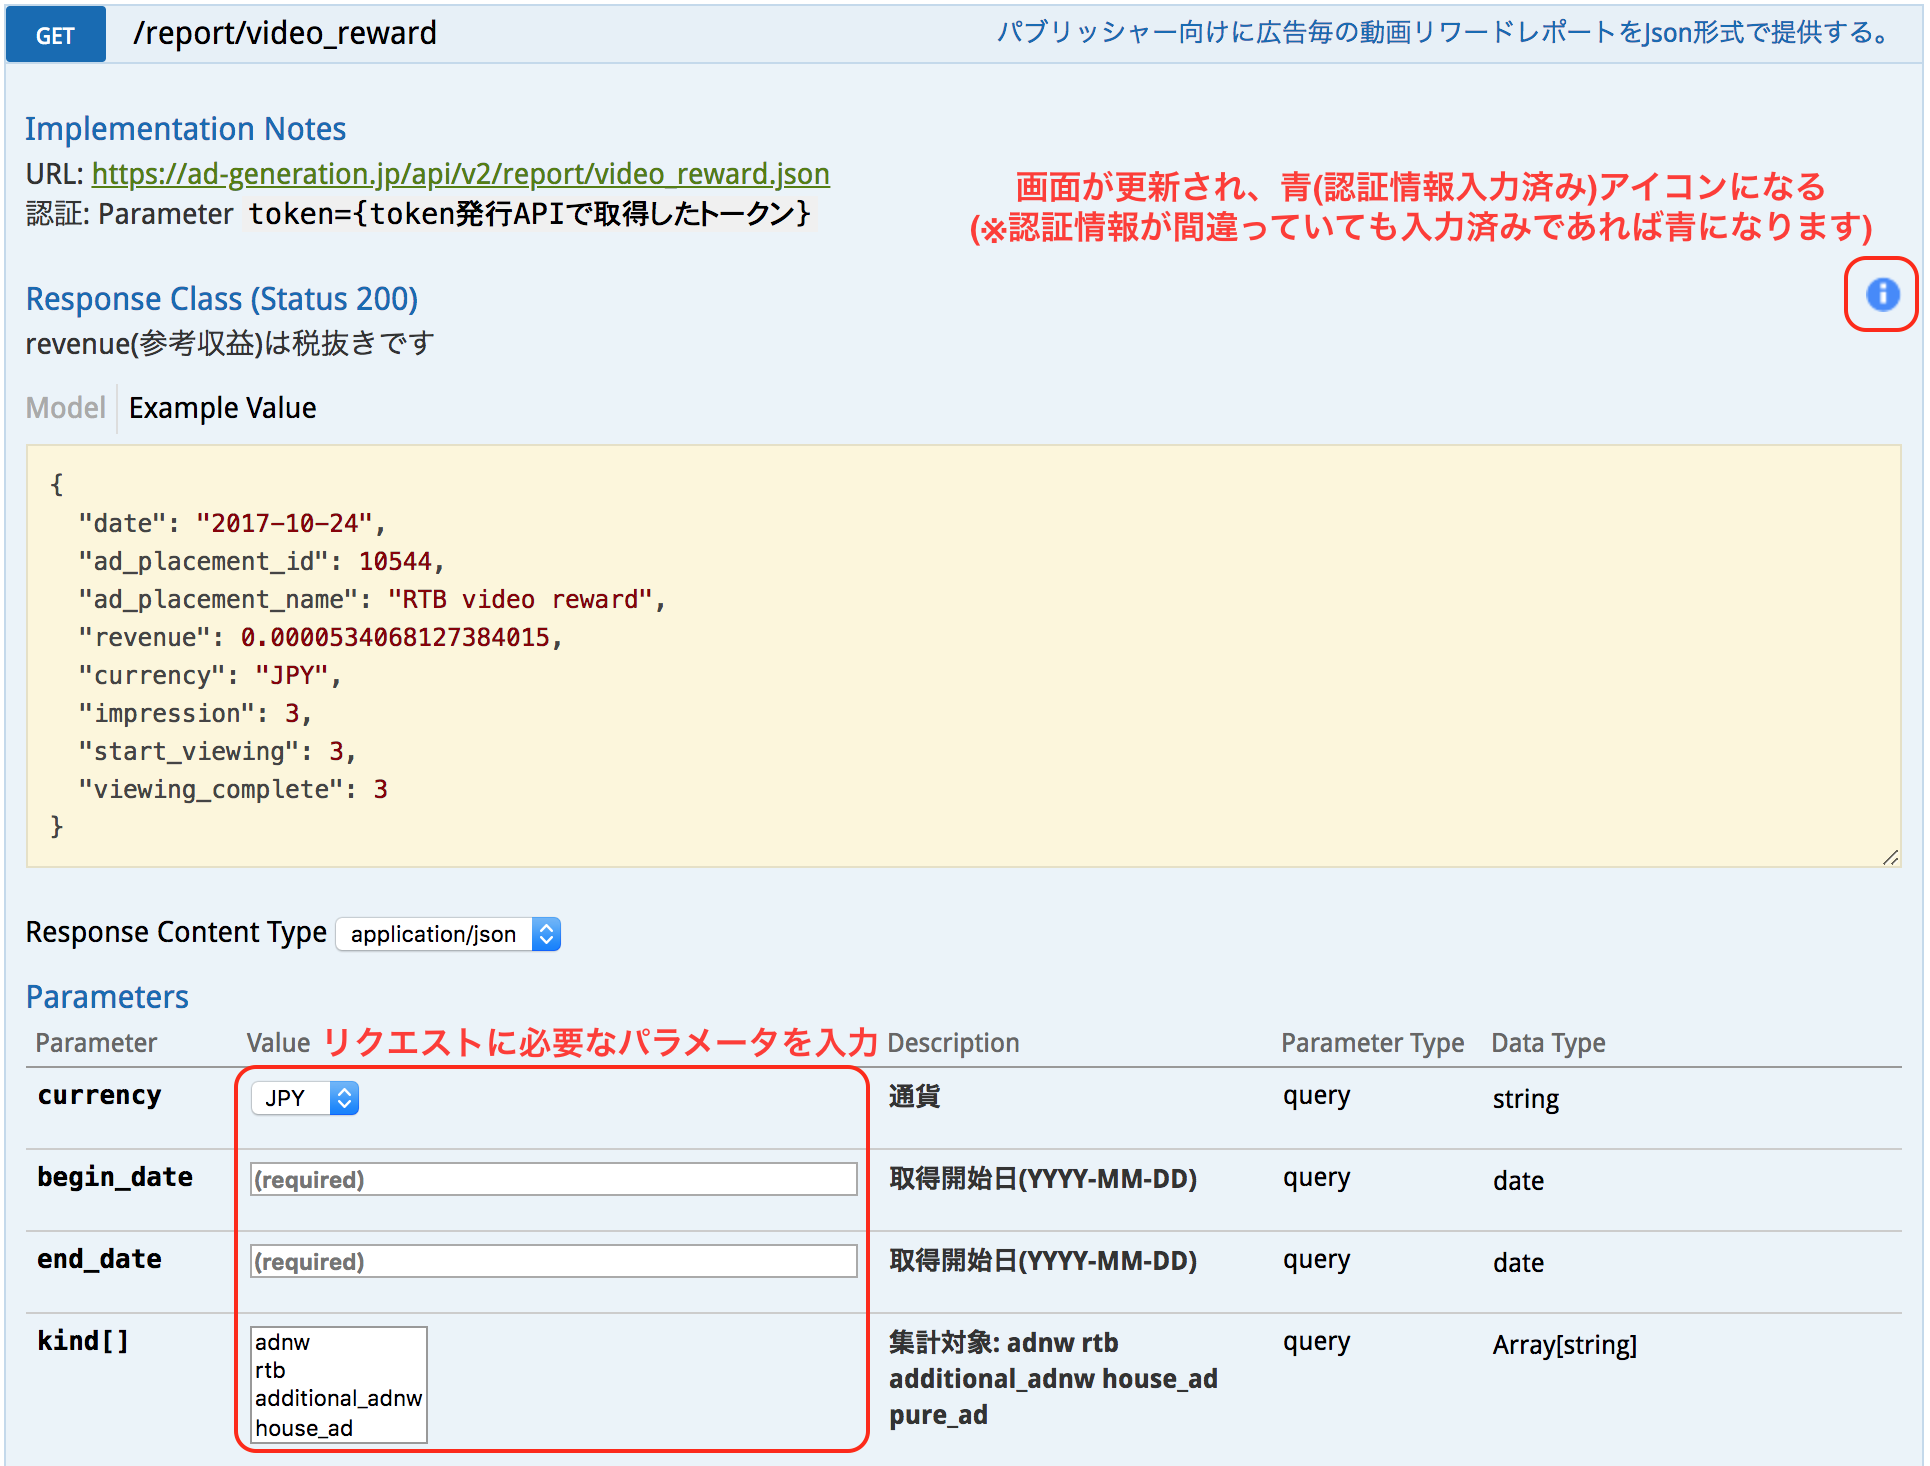Switch to the Model tab
The height and width of the screenshot is (1466, 1930).
(x=64, y=407)
